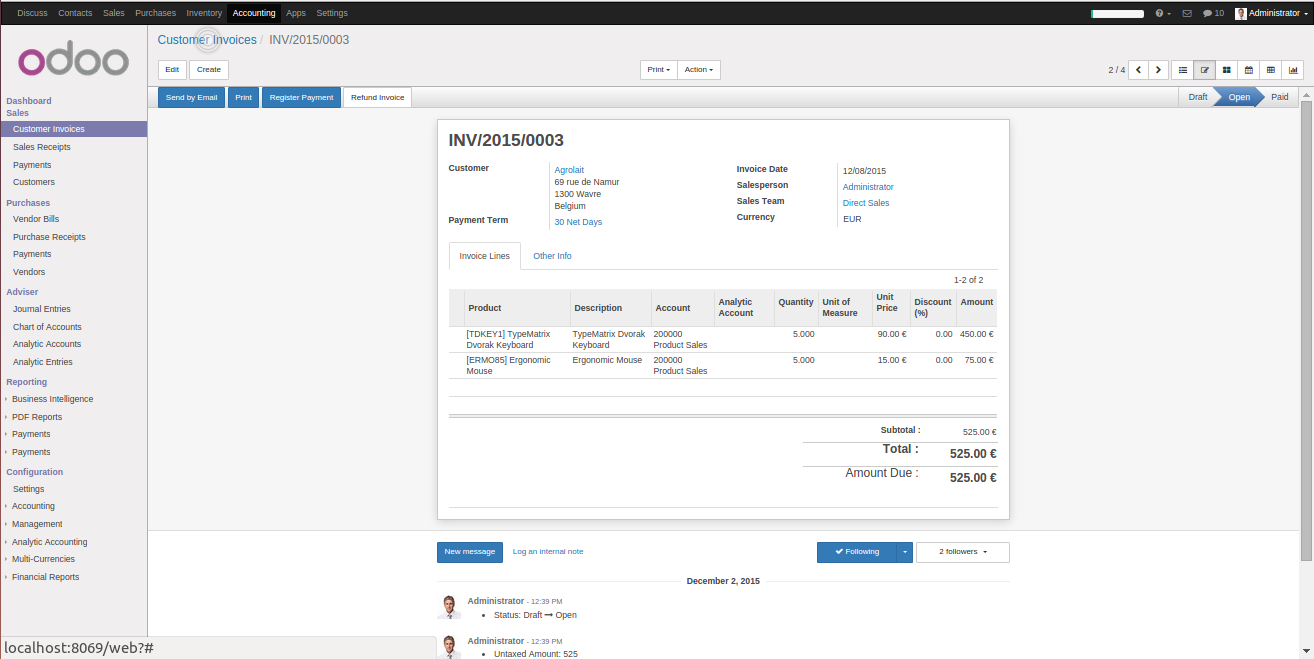Screen dimensions: 1314x659
Task: Click Log an internal note
Action: pyautogui.click(x=548, y=552)
